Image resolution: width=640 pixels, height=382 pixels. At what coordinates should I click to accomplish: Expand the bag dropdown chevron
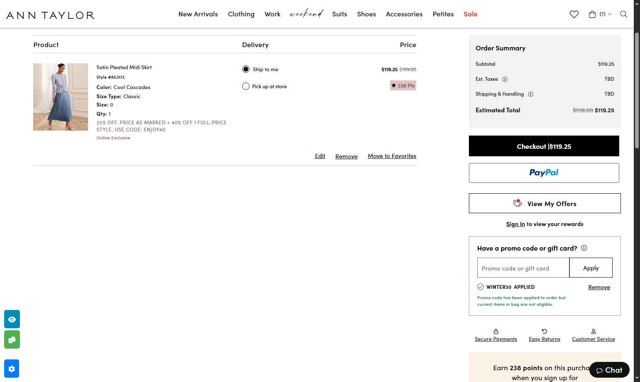(610, 14)
